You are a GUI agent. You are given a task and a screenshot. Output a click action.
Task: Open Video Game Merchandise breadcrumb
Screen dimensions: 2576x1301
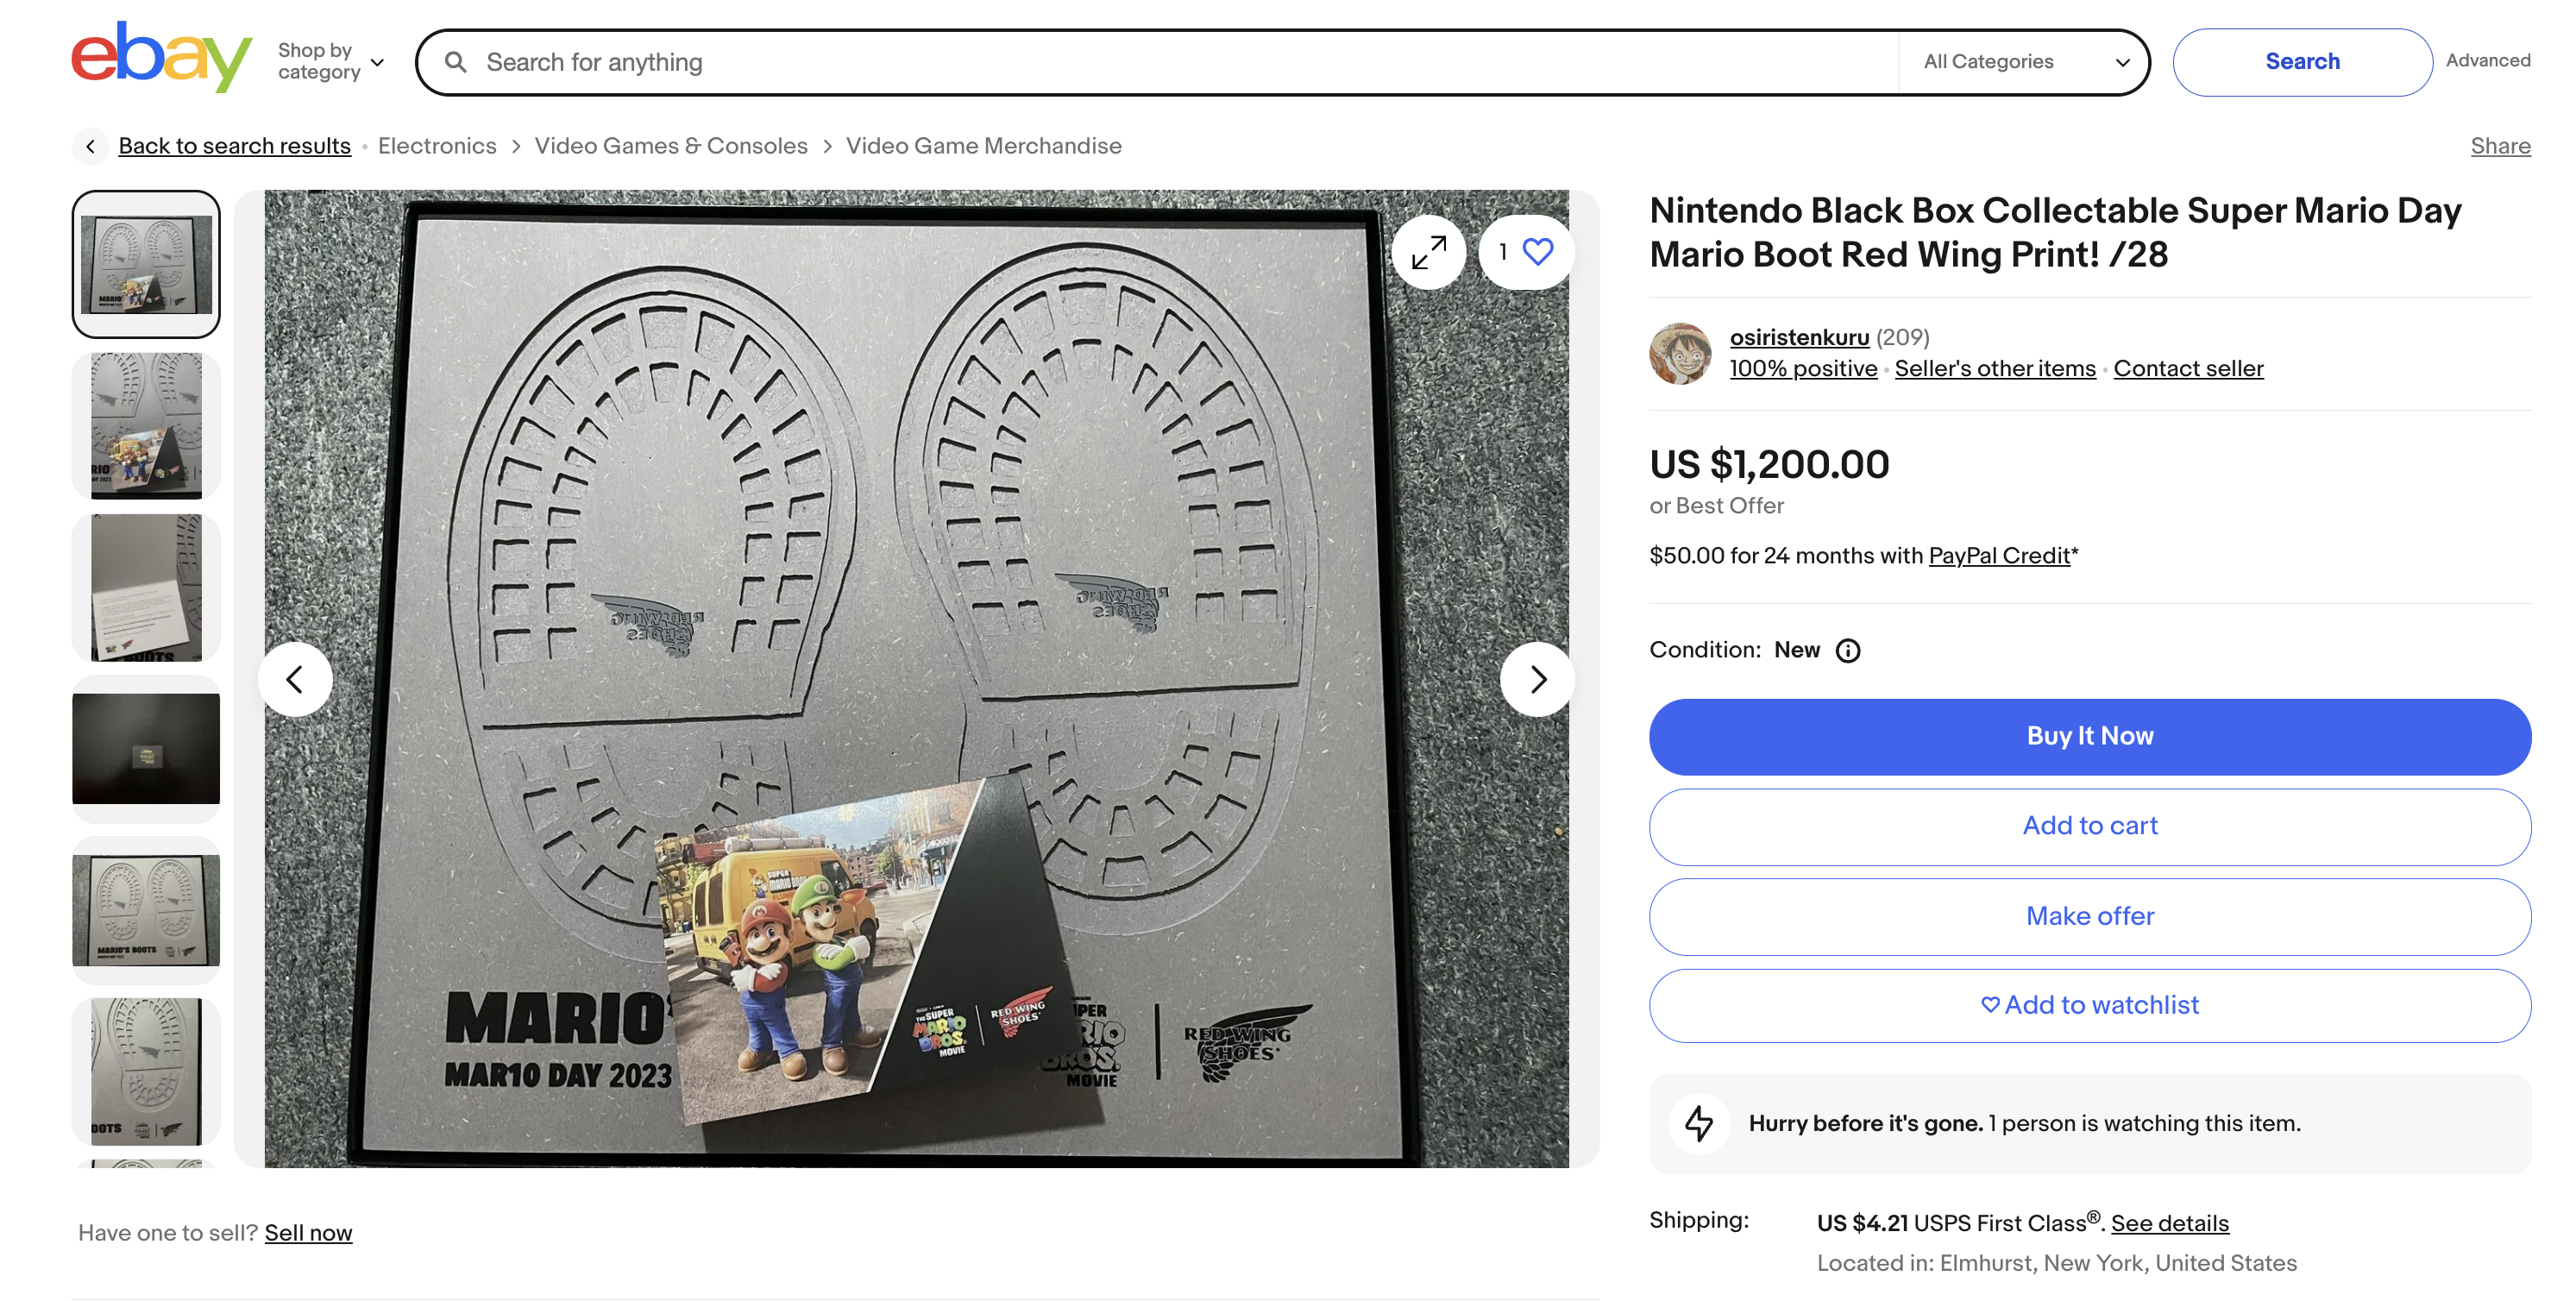(983, 146)
